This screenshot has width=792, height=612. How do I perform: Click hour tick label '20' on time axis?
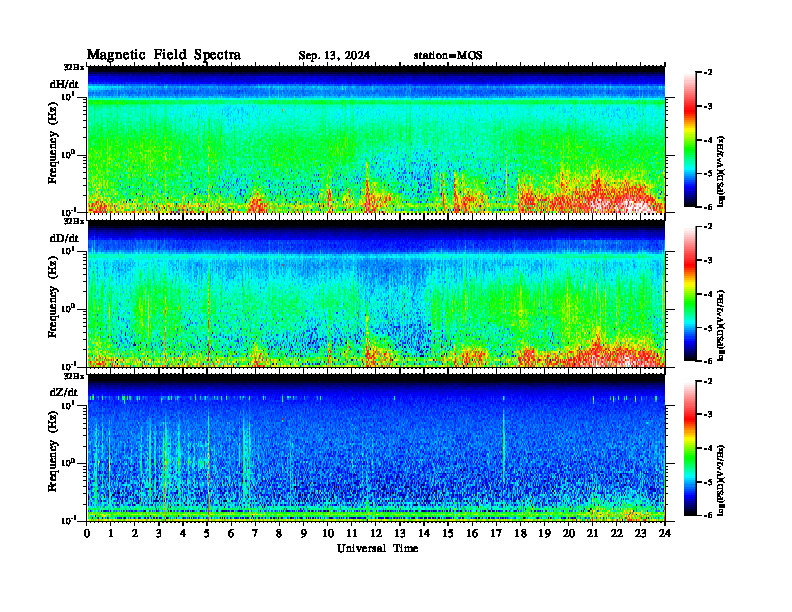click(568, 533)
